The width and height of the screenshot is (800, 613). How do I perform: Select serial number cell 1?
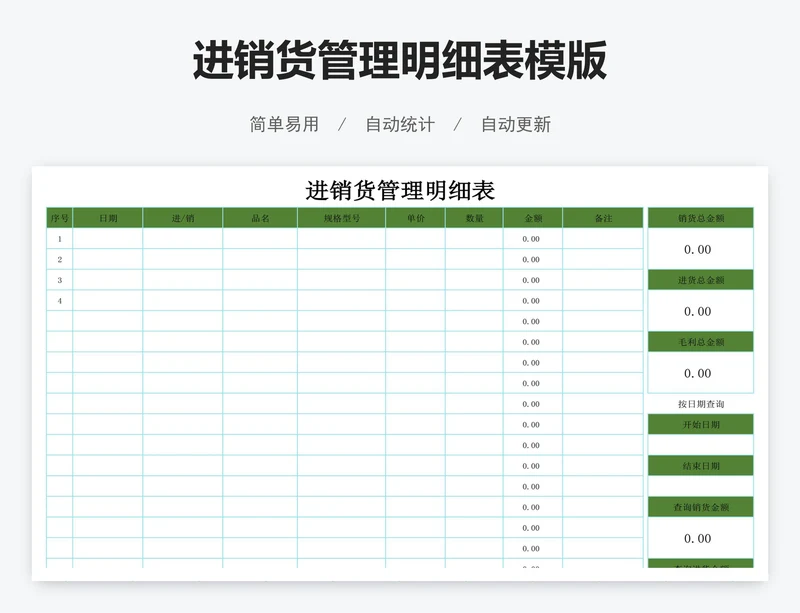pyautogui.click(x=60, y=238)
